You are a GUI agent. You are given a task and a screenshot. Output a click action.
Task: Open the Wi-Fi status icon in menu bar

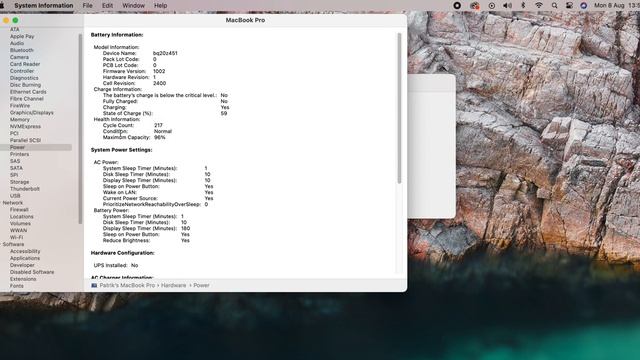tap(539, 6)
